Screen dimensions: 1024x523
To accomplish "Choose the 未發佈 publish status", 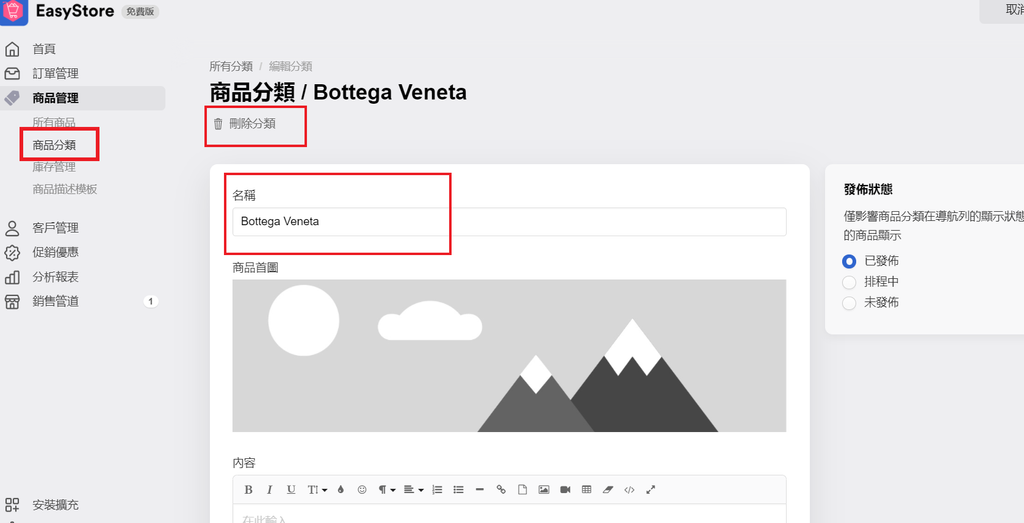I will 849,303.
